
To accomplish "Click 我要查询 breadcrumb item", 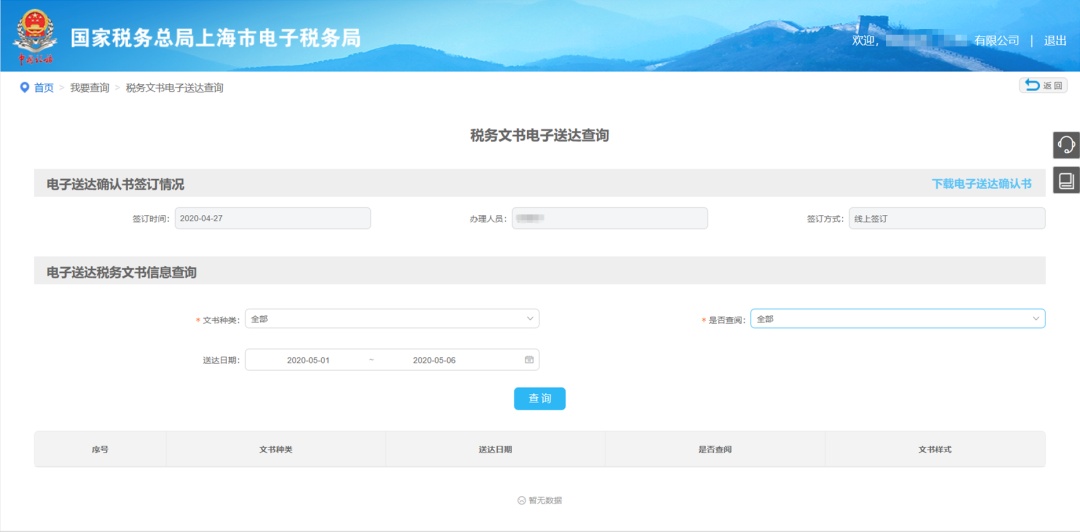I will [90, 88].
